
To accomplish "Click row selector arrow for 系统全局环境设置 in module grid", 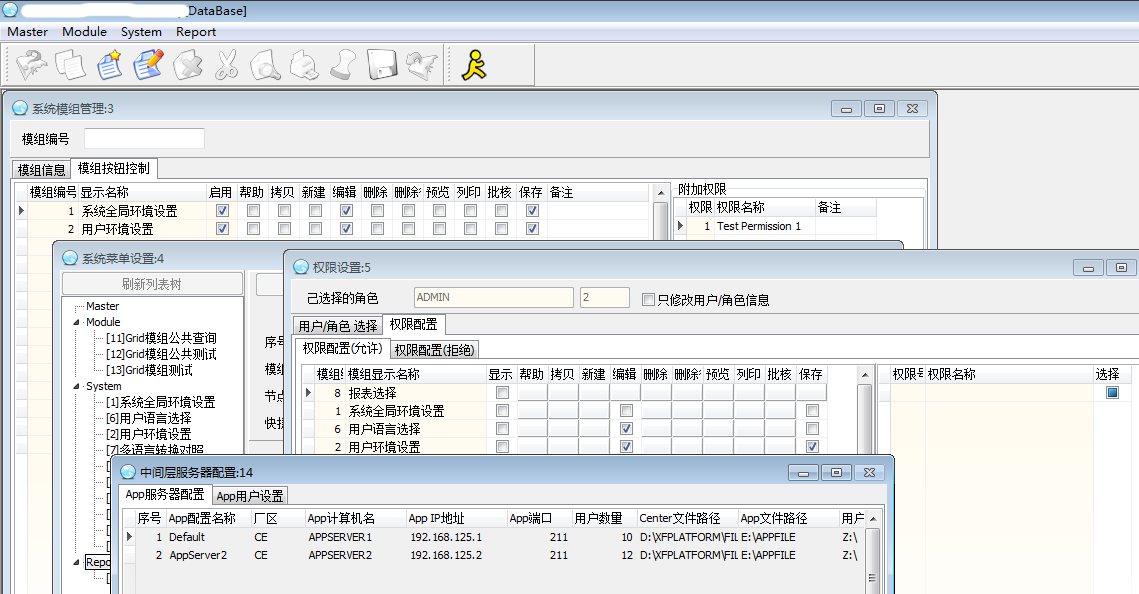I will pos(21,211).
